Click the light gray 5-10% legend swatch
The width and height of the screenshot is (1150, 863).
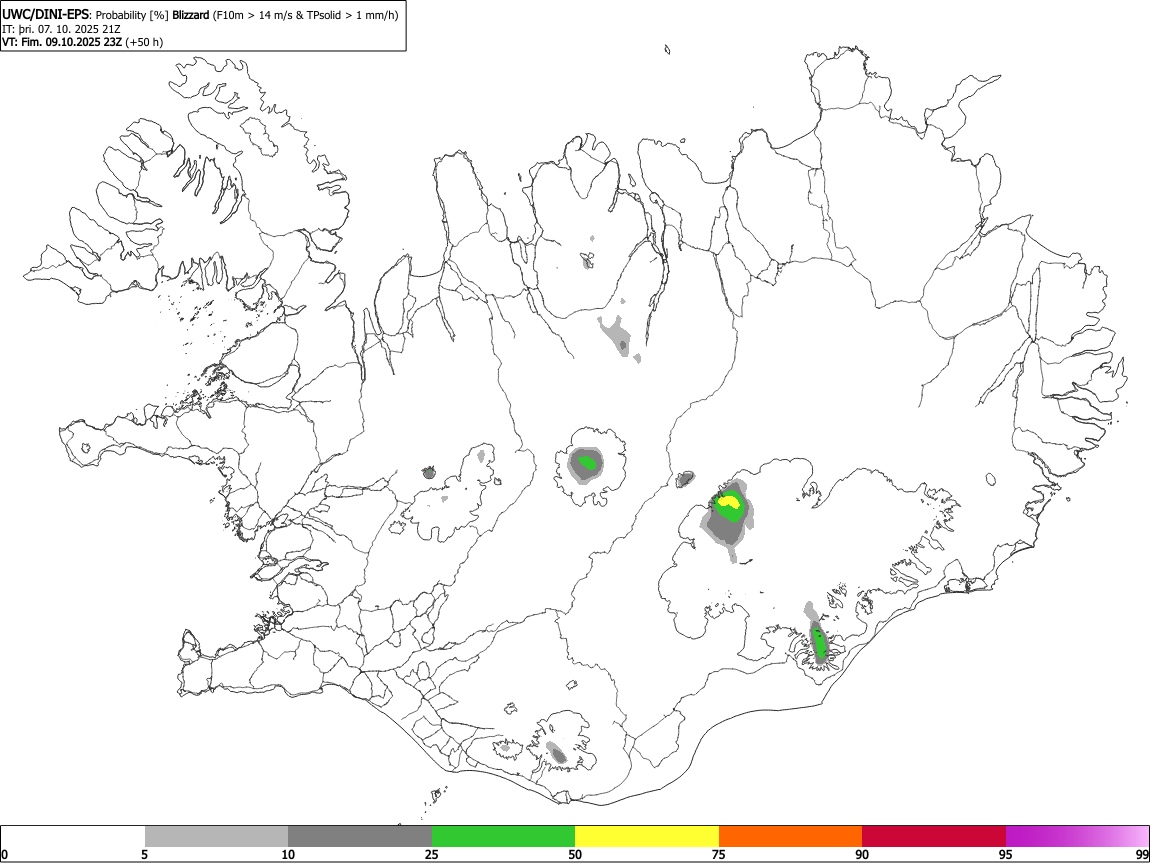[x=216, y=836]
